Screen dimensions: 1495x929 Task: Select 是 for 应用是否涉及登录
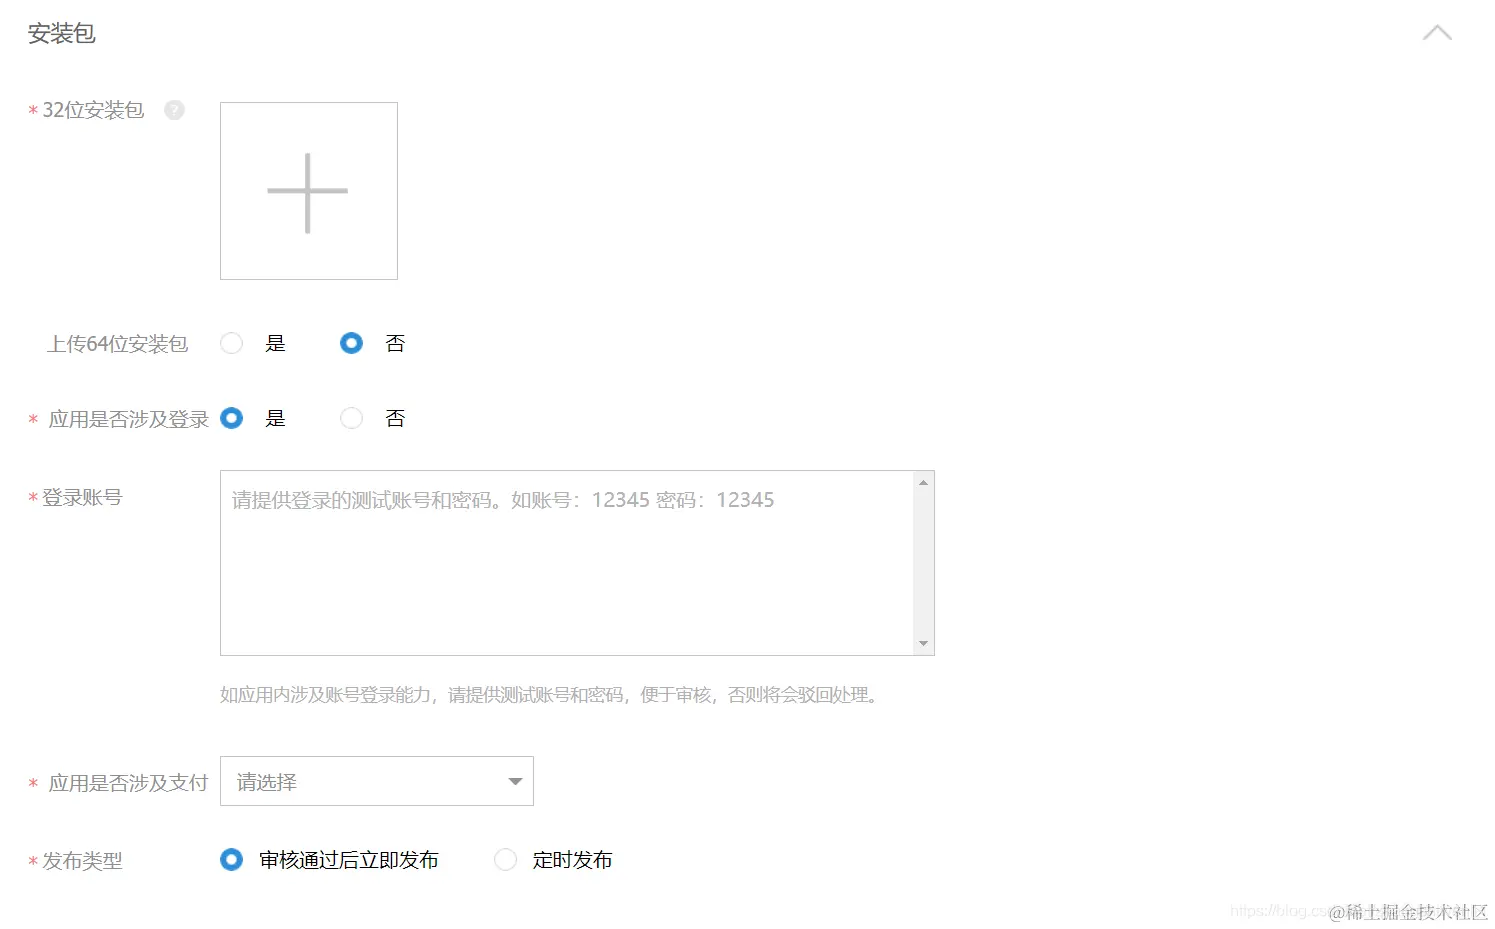click(x=231, y=418)
